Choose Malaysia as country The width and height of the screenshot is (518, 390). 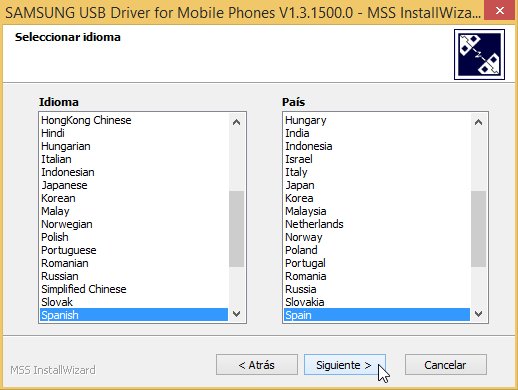(377, 211)
